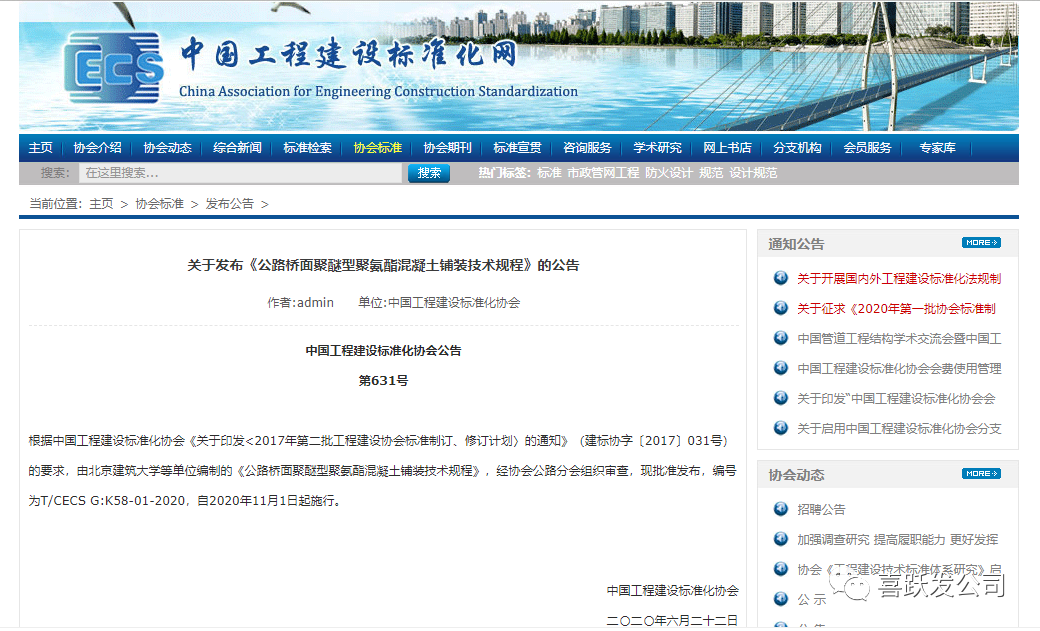This screenshot has height=631, width=1040.
Task: Open the 中国管道工程结构学术交流会 notice
Action: point(899,338)
